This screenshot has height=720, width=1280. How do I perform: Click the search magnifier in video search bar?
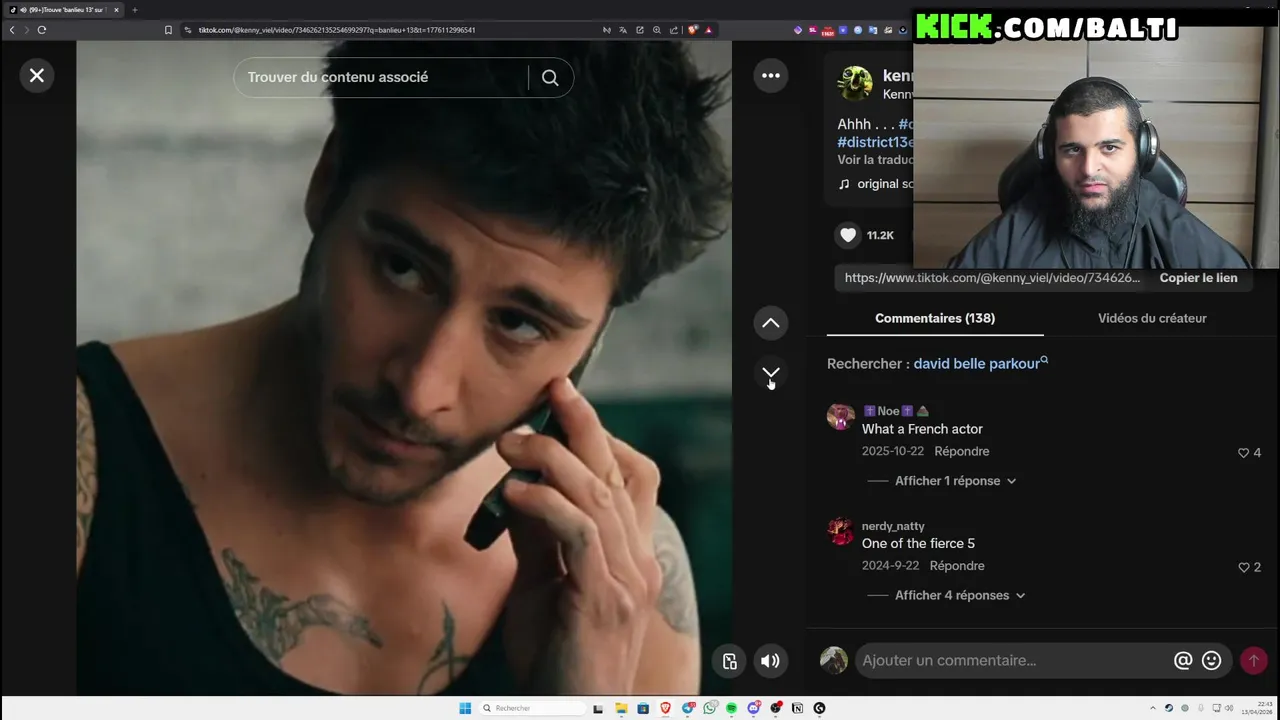pos(550,77)
